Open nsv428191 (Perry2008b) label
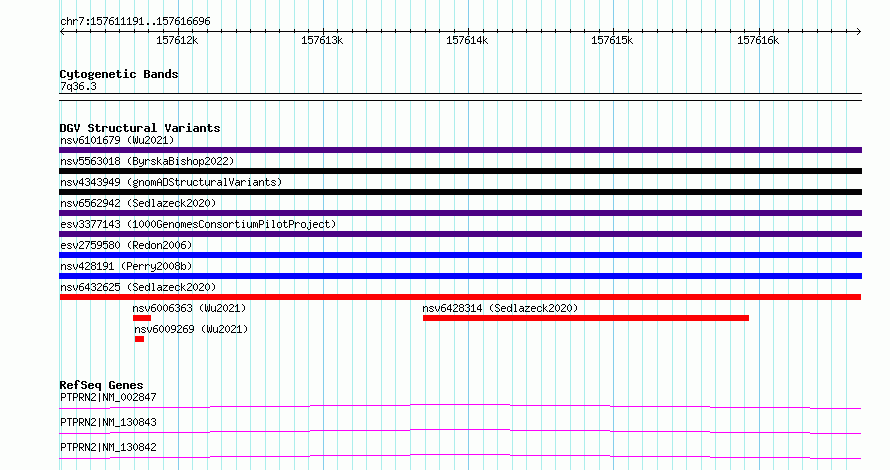Viewport: 890px width, 470px height. (126, 266)
